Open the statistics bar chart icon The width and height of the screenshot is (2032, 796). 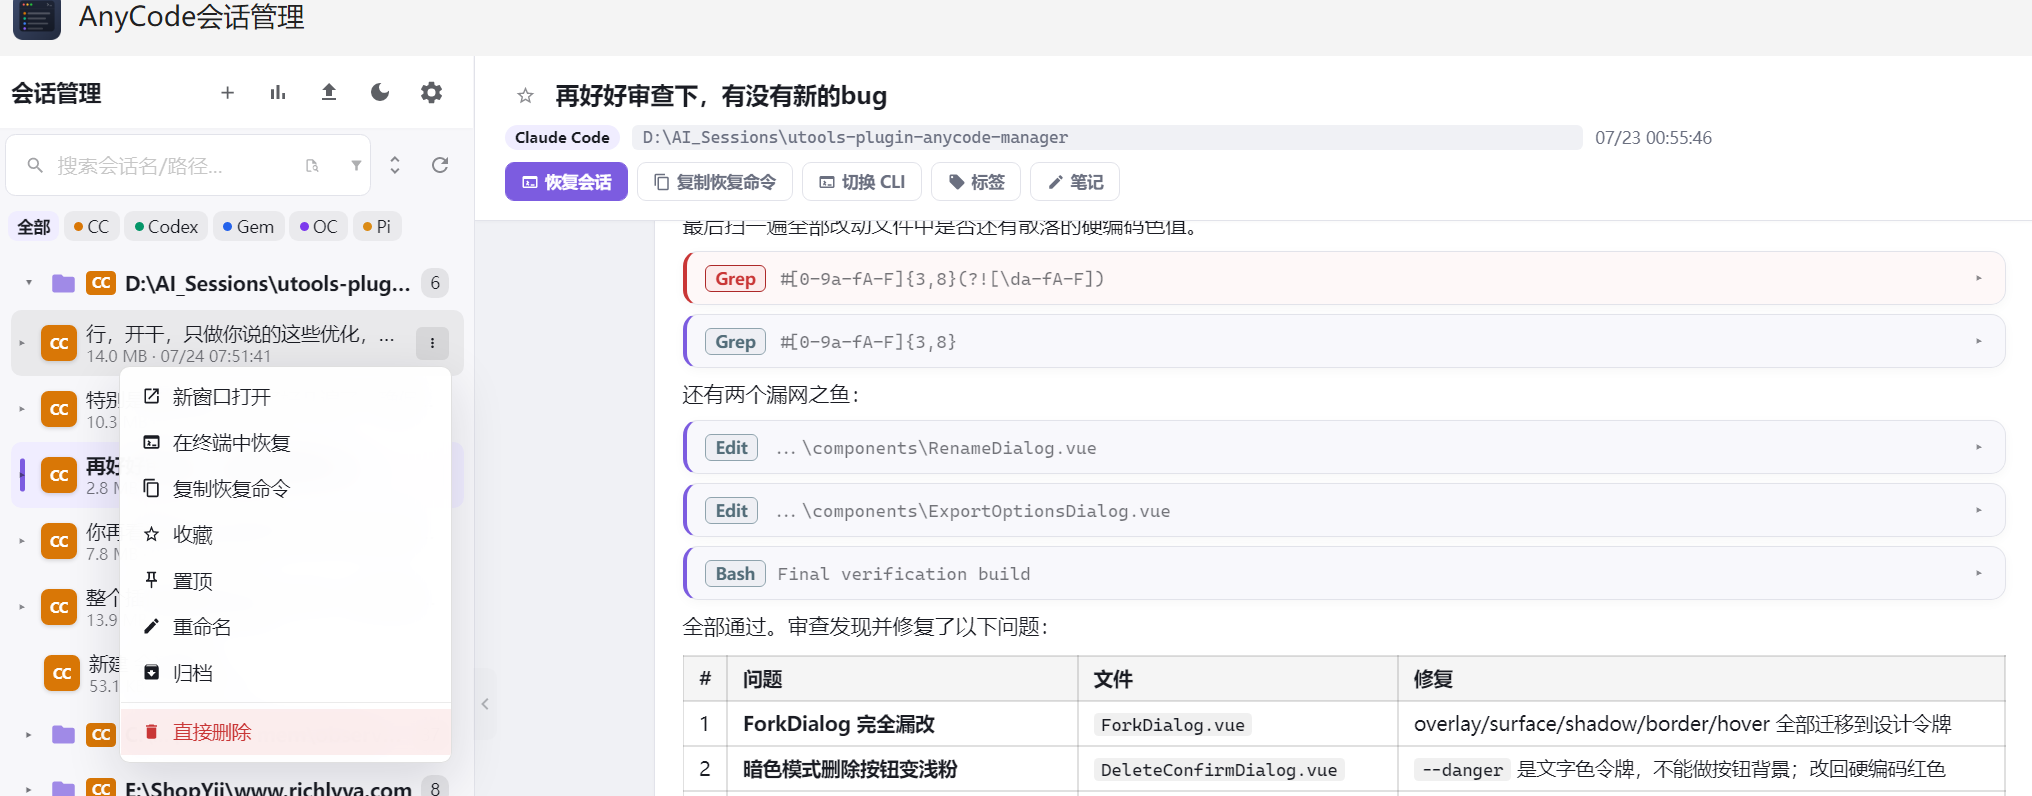[278, 93]
